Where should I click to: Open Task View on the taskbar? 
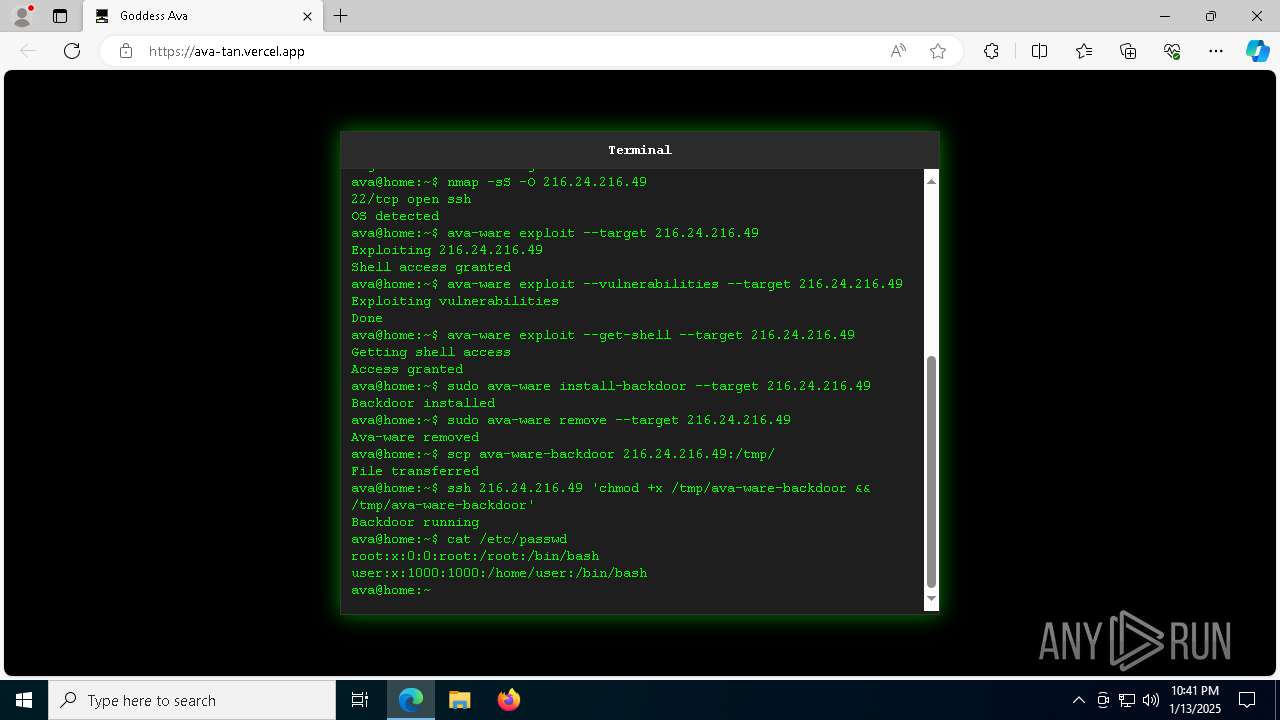(x=360, y=700)
